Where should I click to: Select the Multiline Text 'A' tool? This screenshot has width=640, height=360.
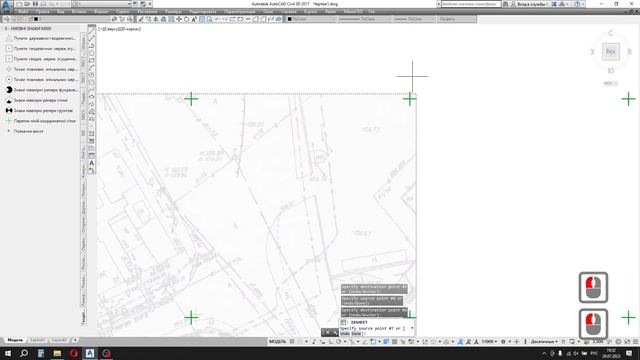92,163
